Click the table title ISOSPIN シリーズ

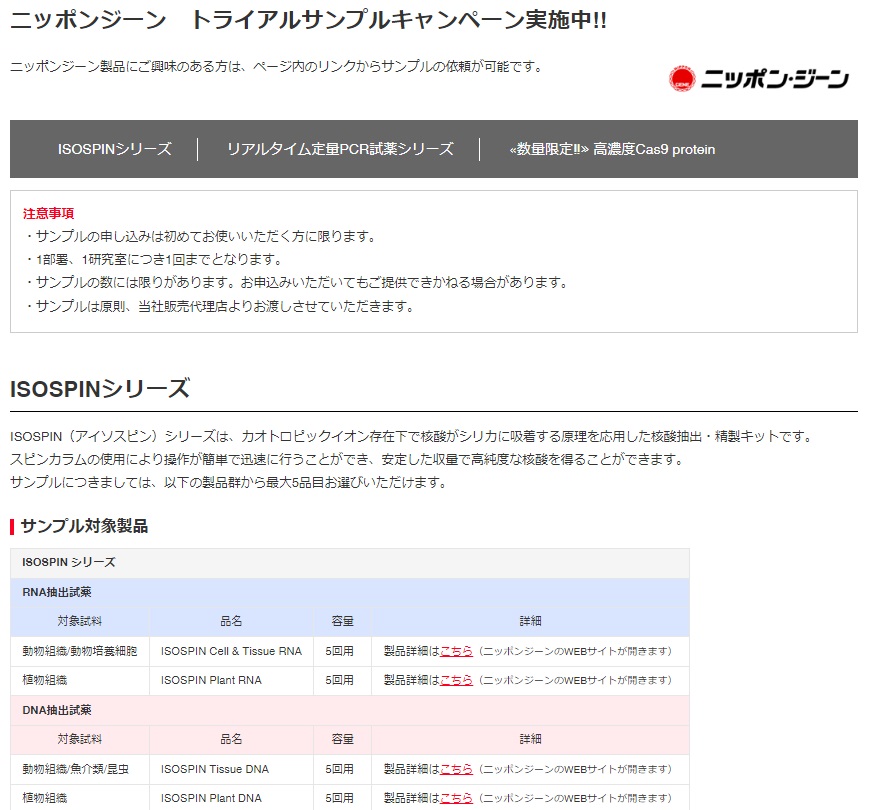[69, 562]
